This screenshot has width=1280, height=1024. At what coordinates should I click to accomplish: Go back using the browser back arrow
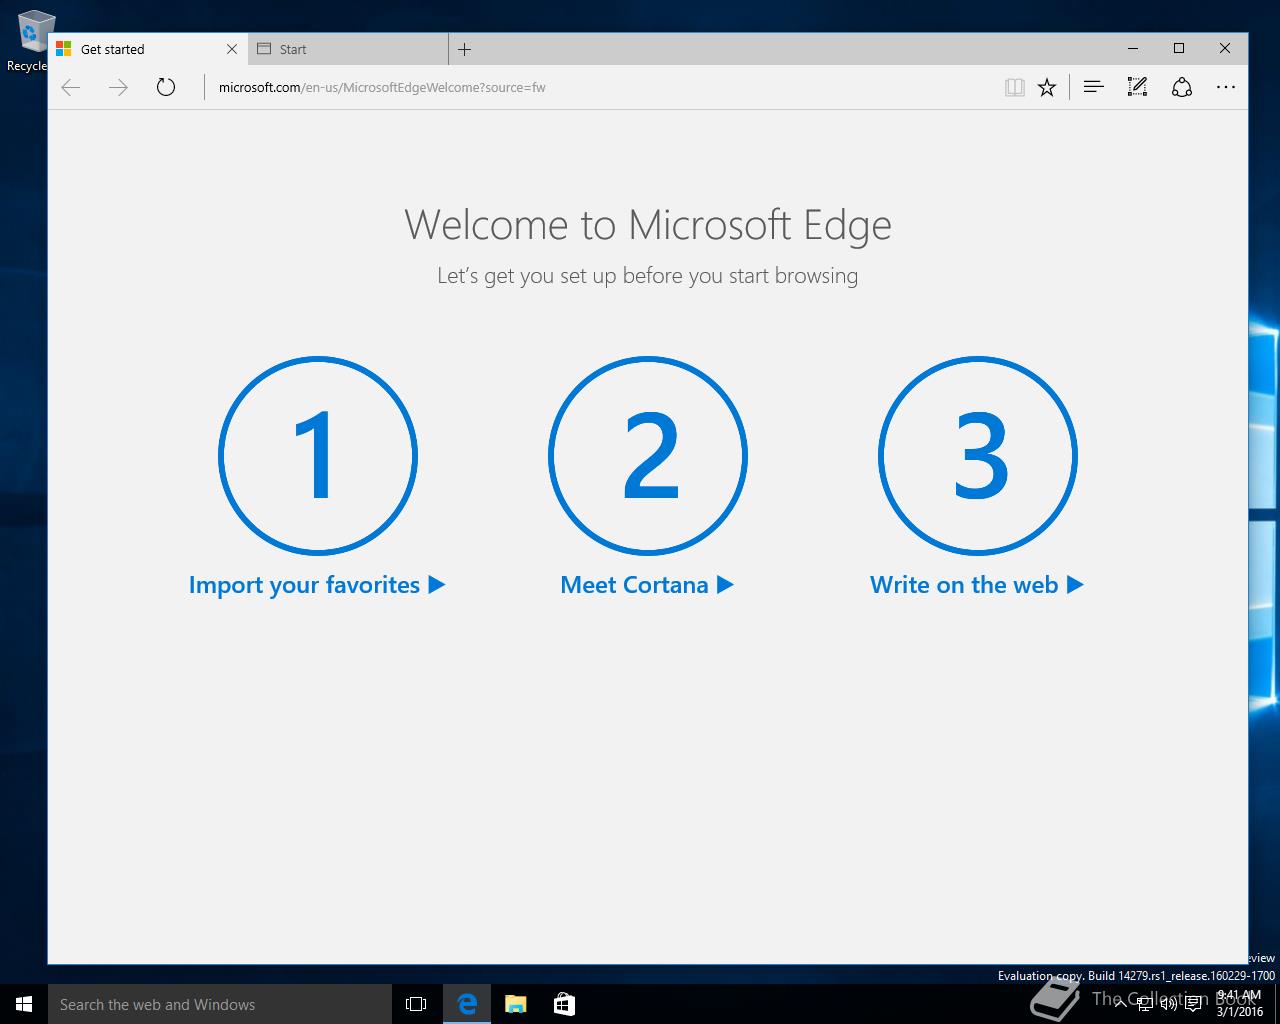[71, 88]
